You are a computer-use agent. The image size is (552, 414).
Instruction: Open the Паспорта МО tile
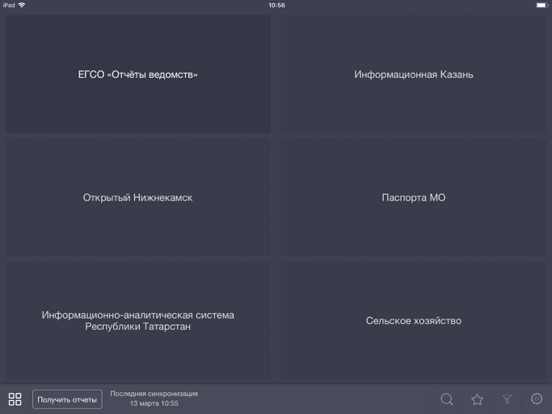tap(414, 197)
